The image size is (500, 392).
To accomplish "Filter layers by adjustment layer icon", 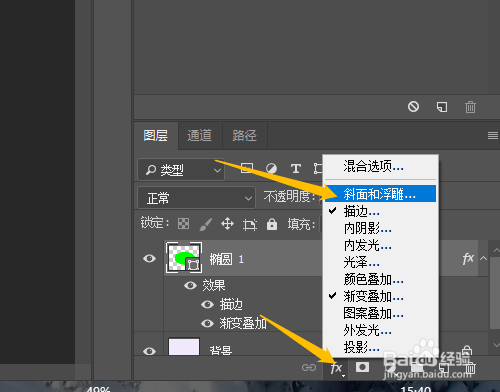I will [x=271, y=168].
